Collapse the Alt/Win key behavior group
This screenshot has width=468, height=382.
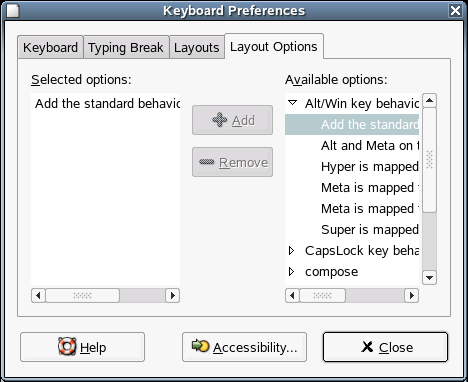pos(292,103)
